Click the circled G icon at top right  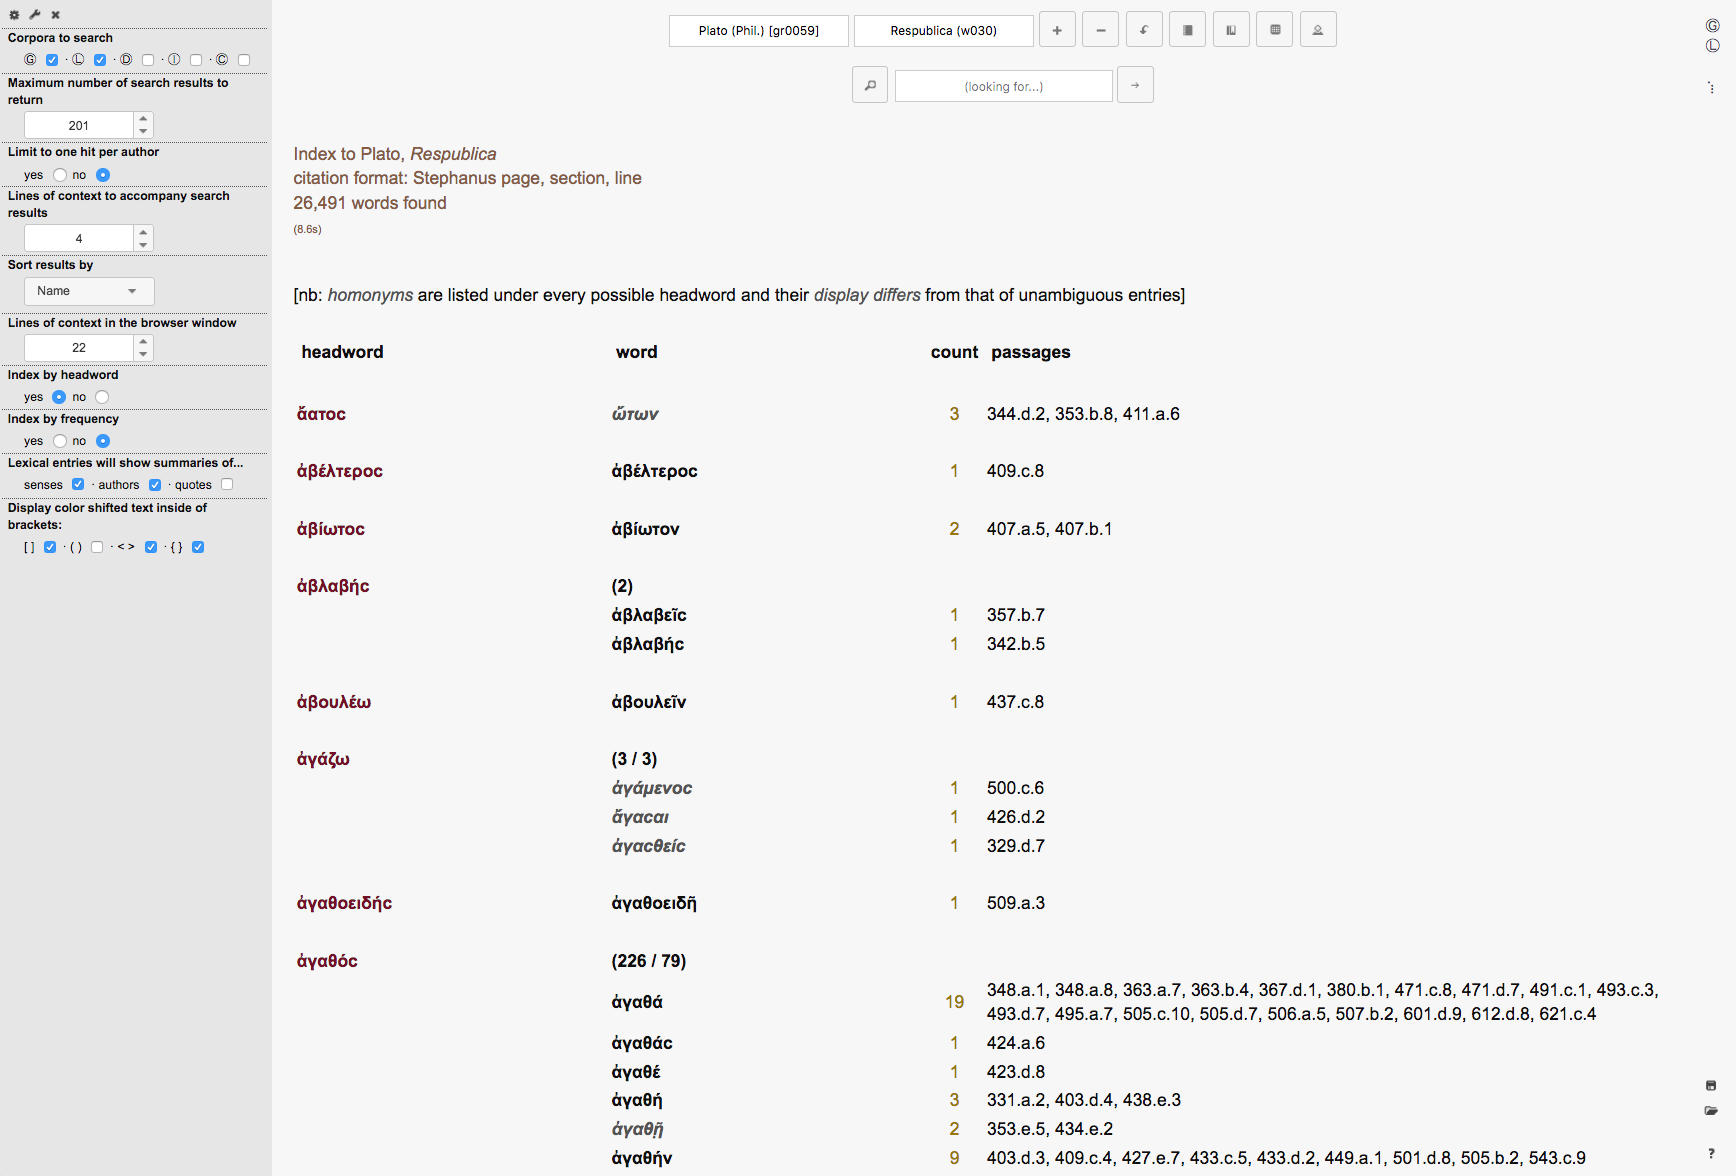point(1712,26)
